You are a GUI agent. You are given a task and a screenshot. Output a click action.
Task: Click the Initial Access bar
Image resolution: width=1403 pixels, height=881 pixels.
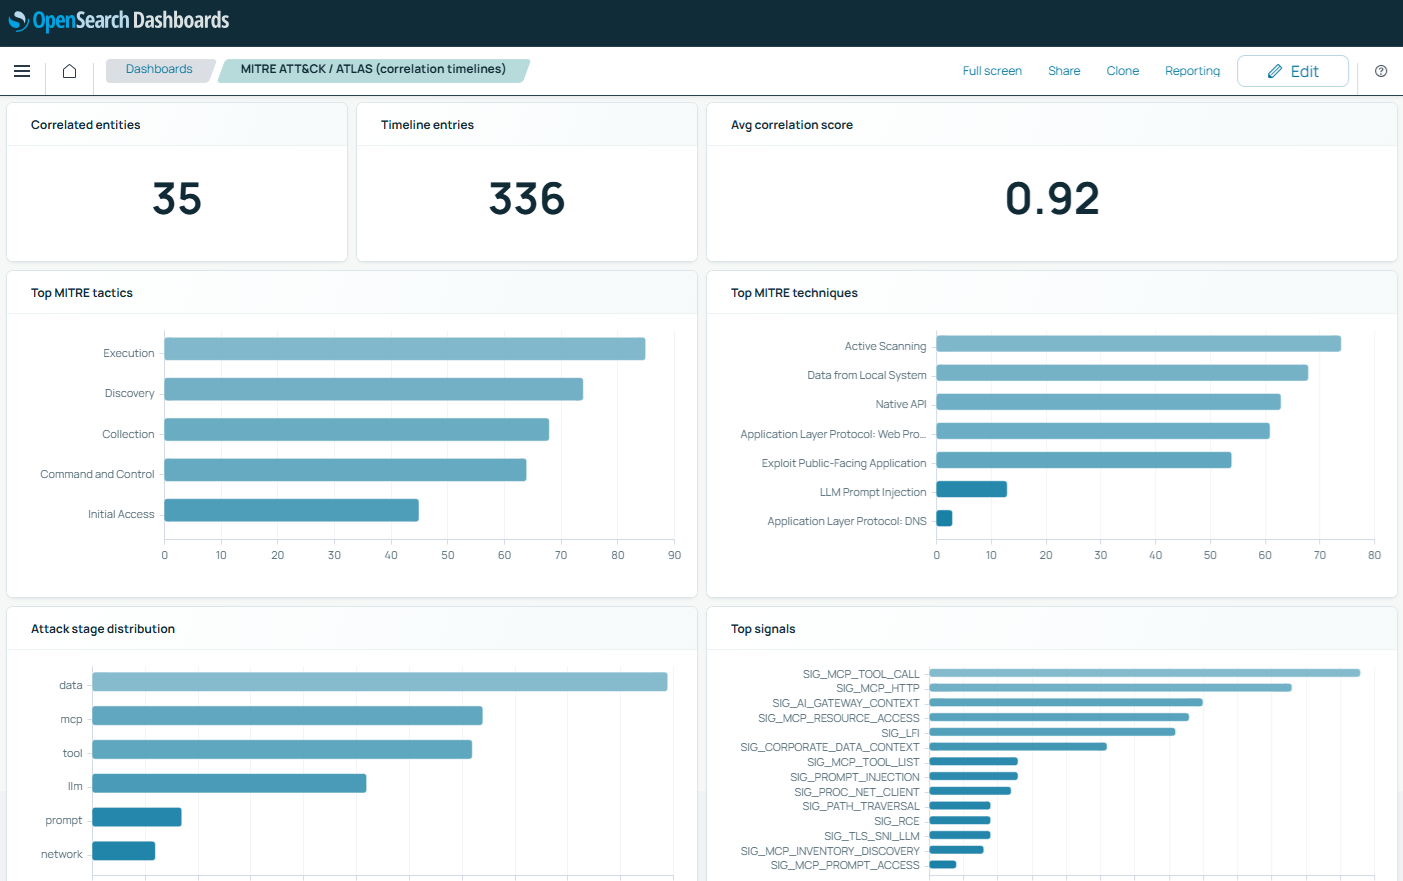point(291,510)
